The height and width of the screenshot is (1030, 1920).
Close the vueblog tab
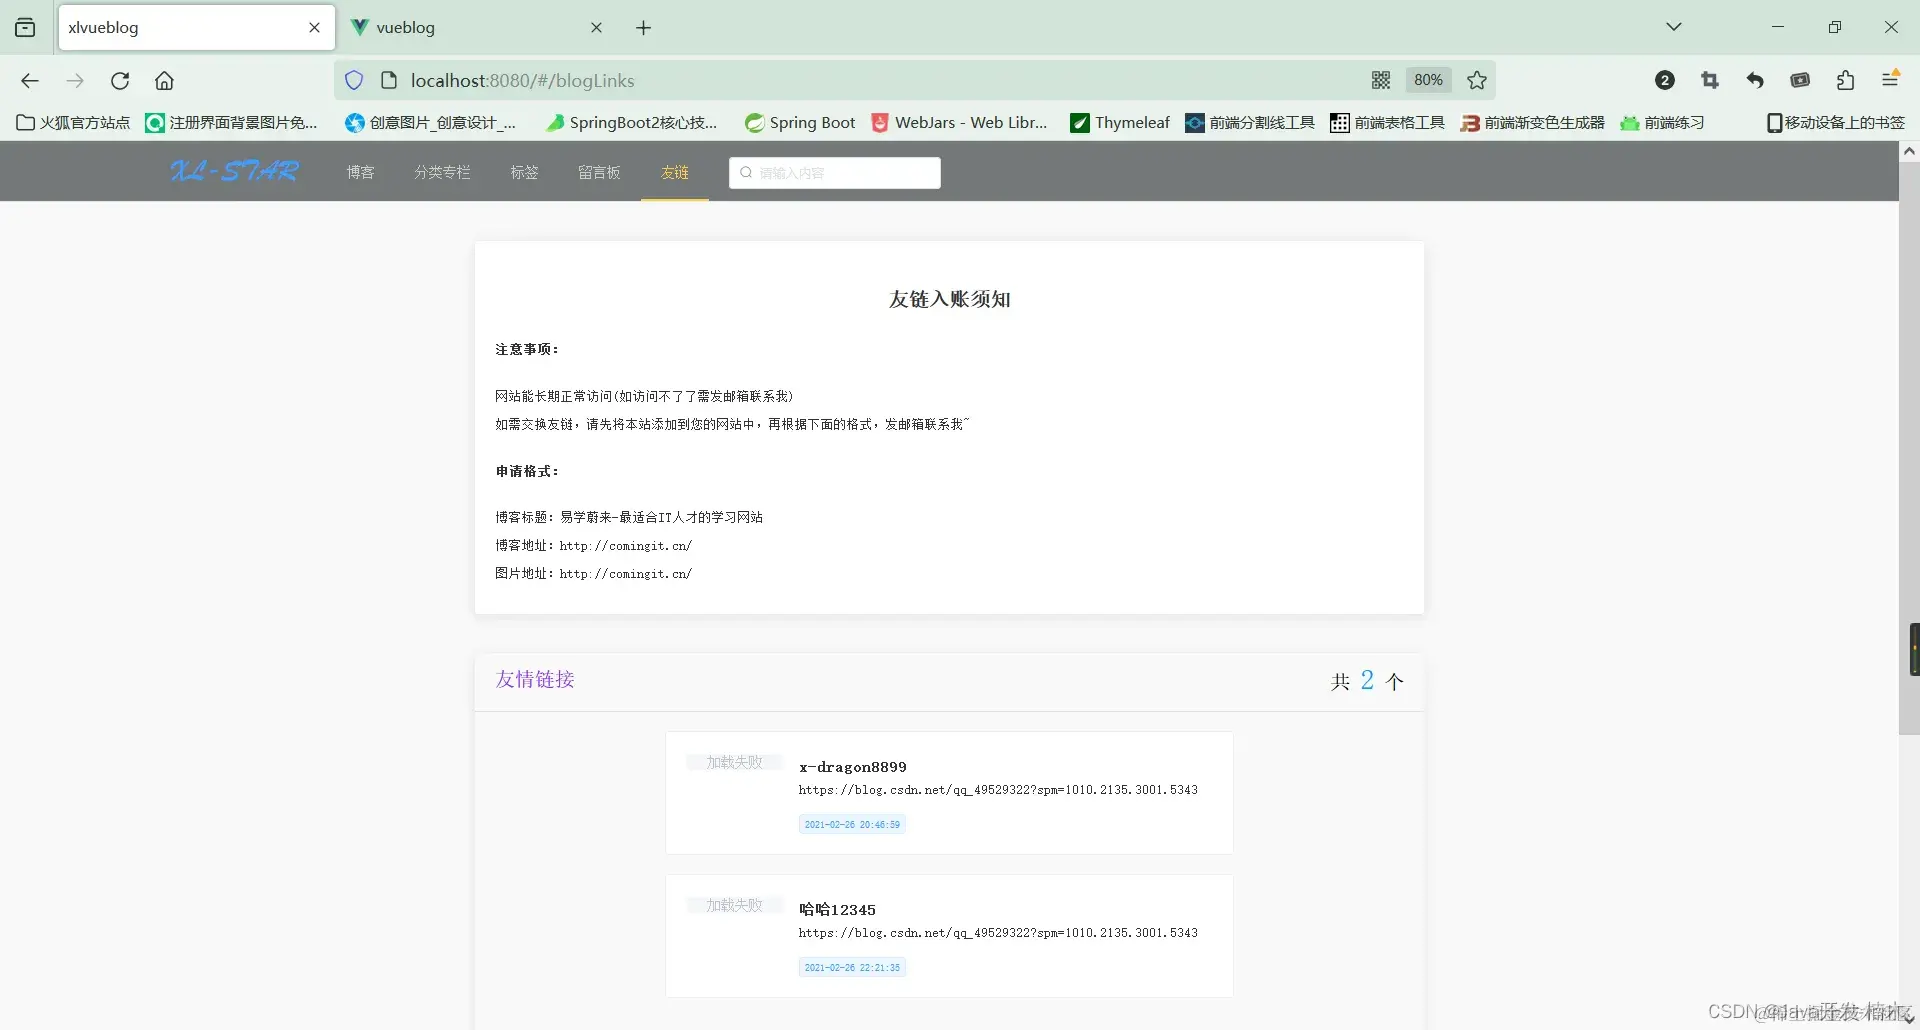[x=596, y=27]
